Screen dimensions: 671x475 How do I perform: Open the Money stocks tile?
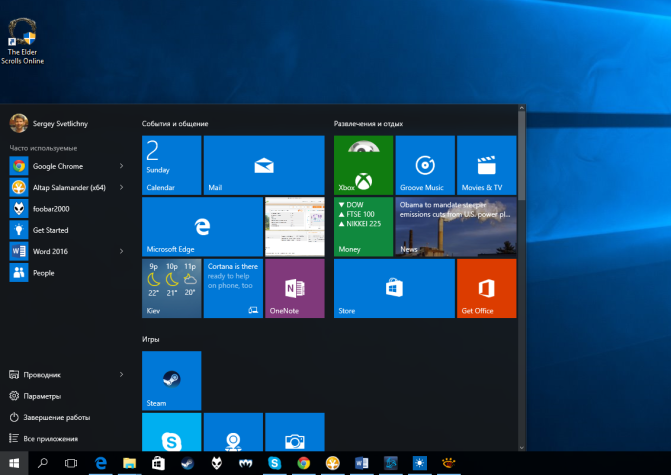363,227
